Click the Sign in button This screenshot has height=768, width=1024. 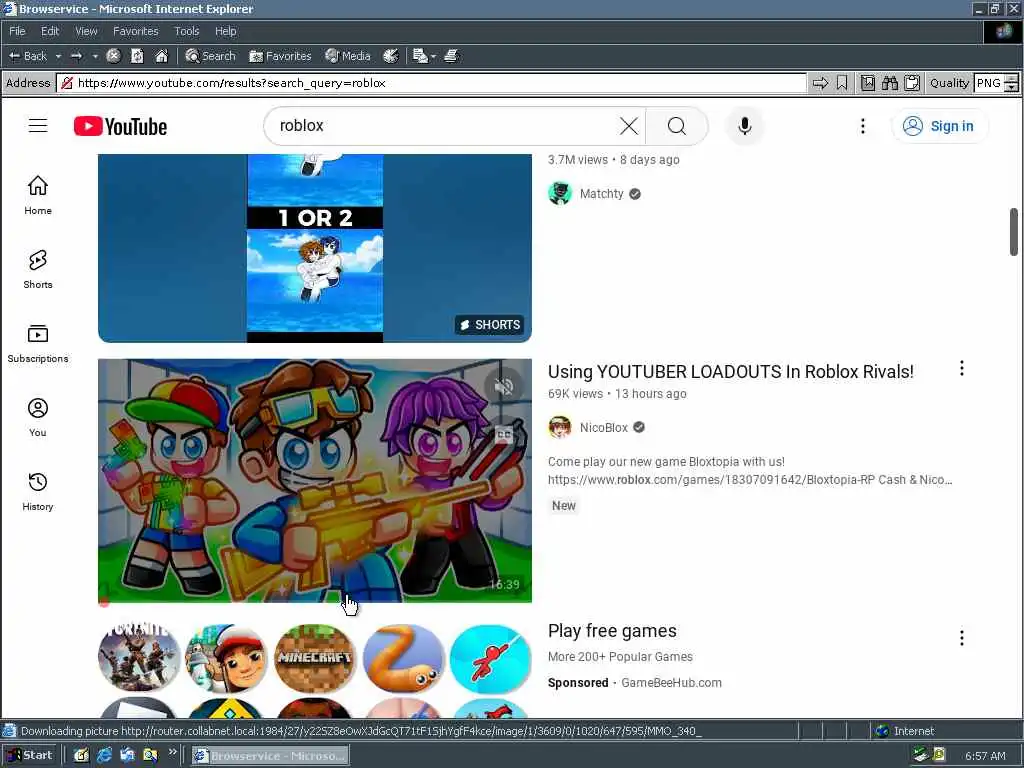(939, 126)
